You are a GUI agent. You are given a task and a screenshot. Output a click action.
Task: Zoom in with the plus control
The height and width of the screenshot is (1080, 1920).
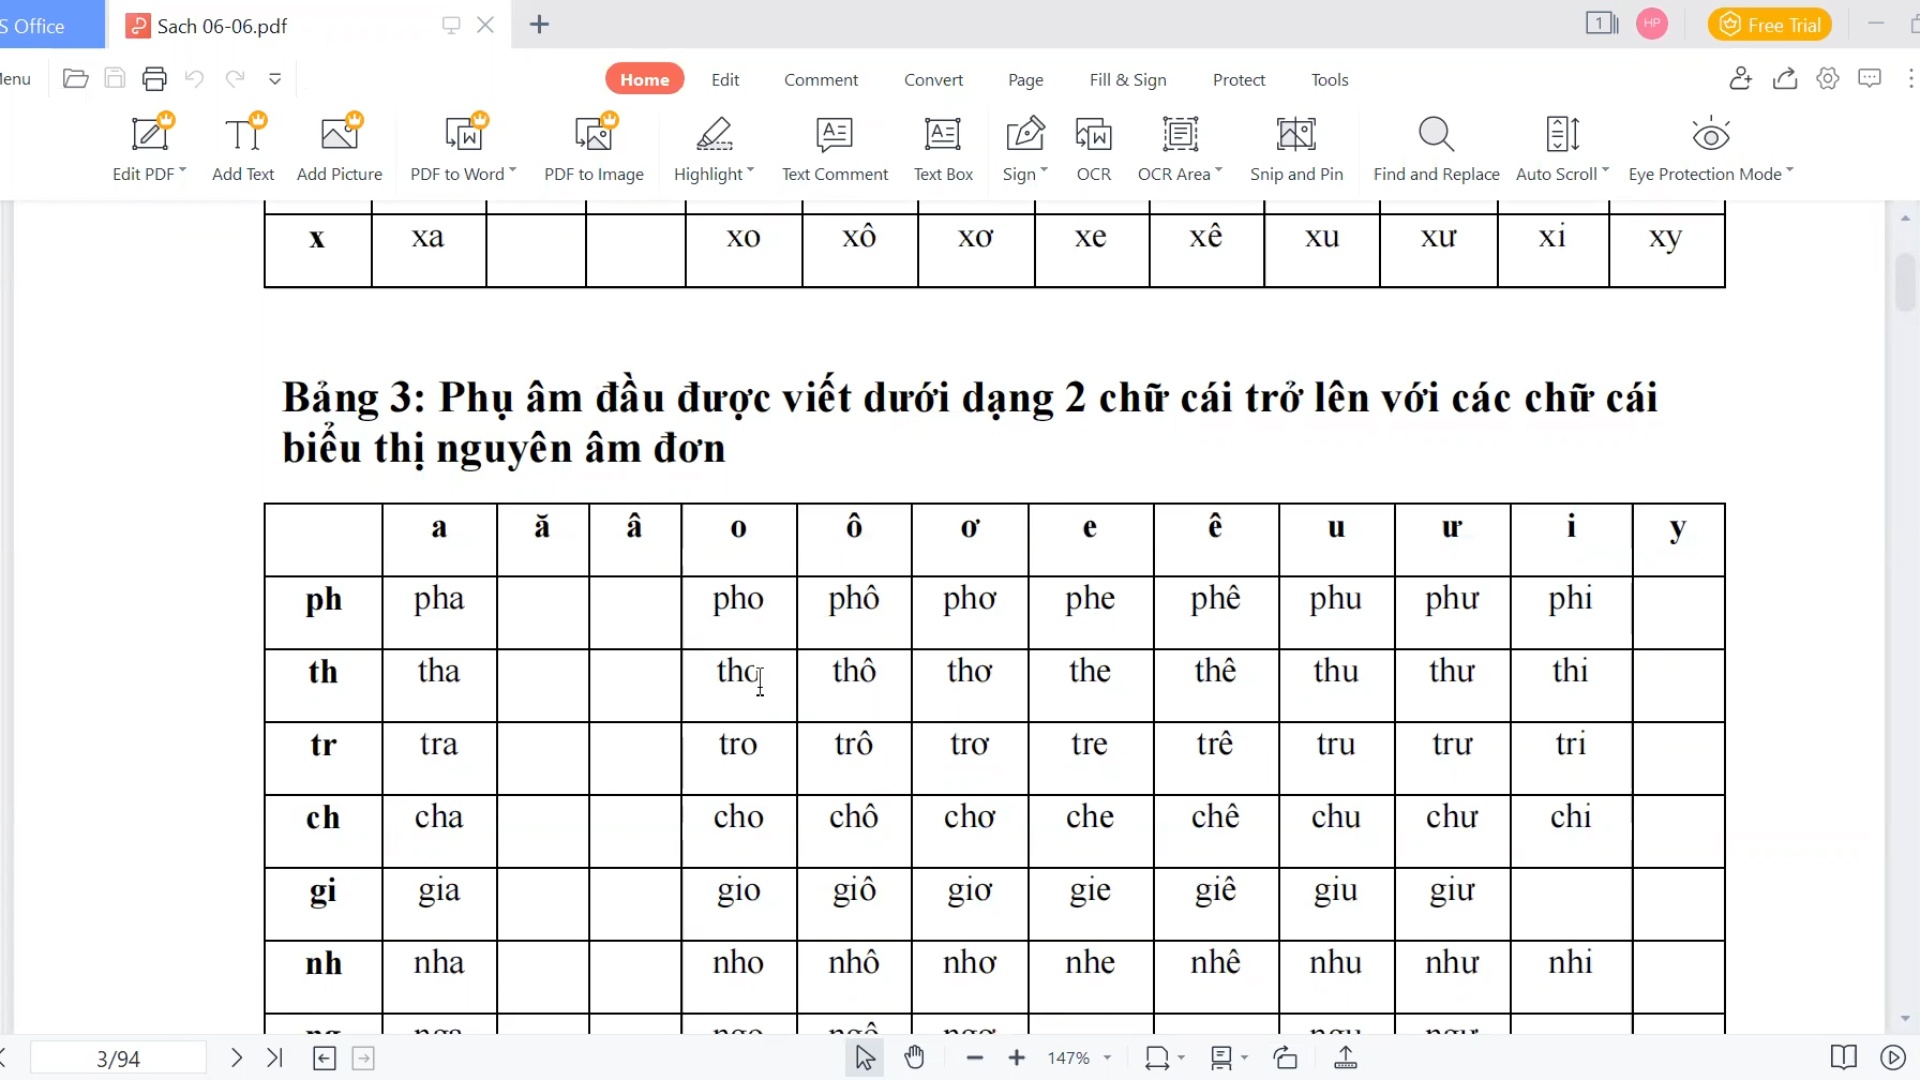pos(1016,1057)
